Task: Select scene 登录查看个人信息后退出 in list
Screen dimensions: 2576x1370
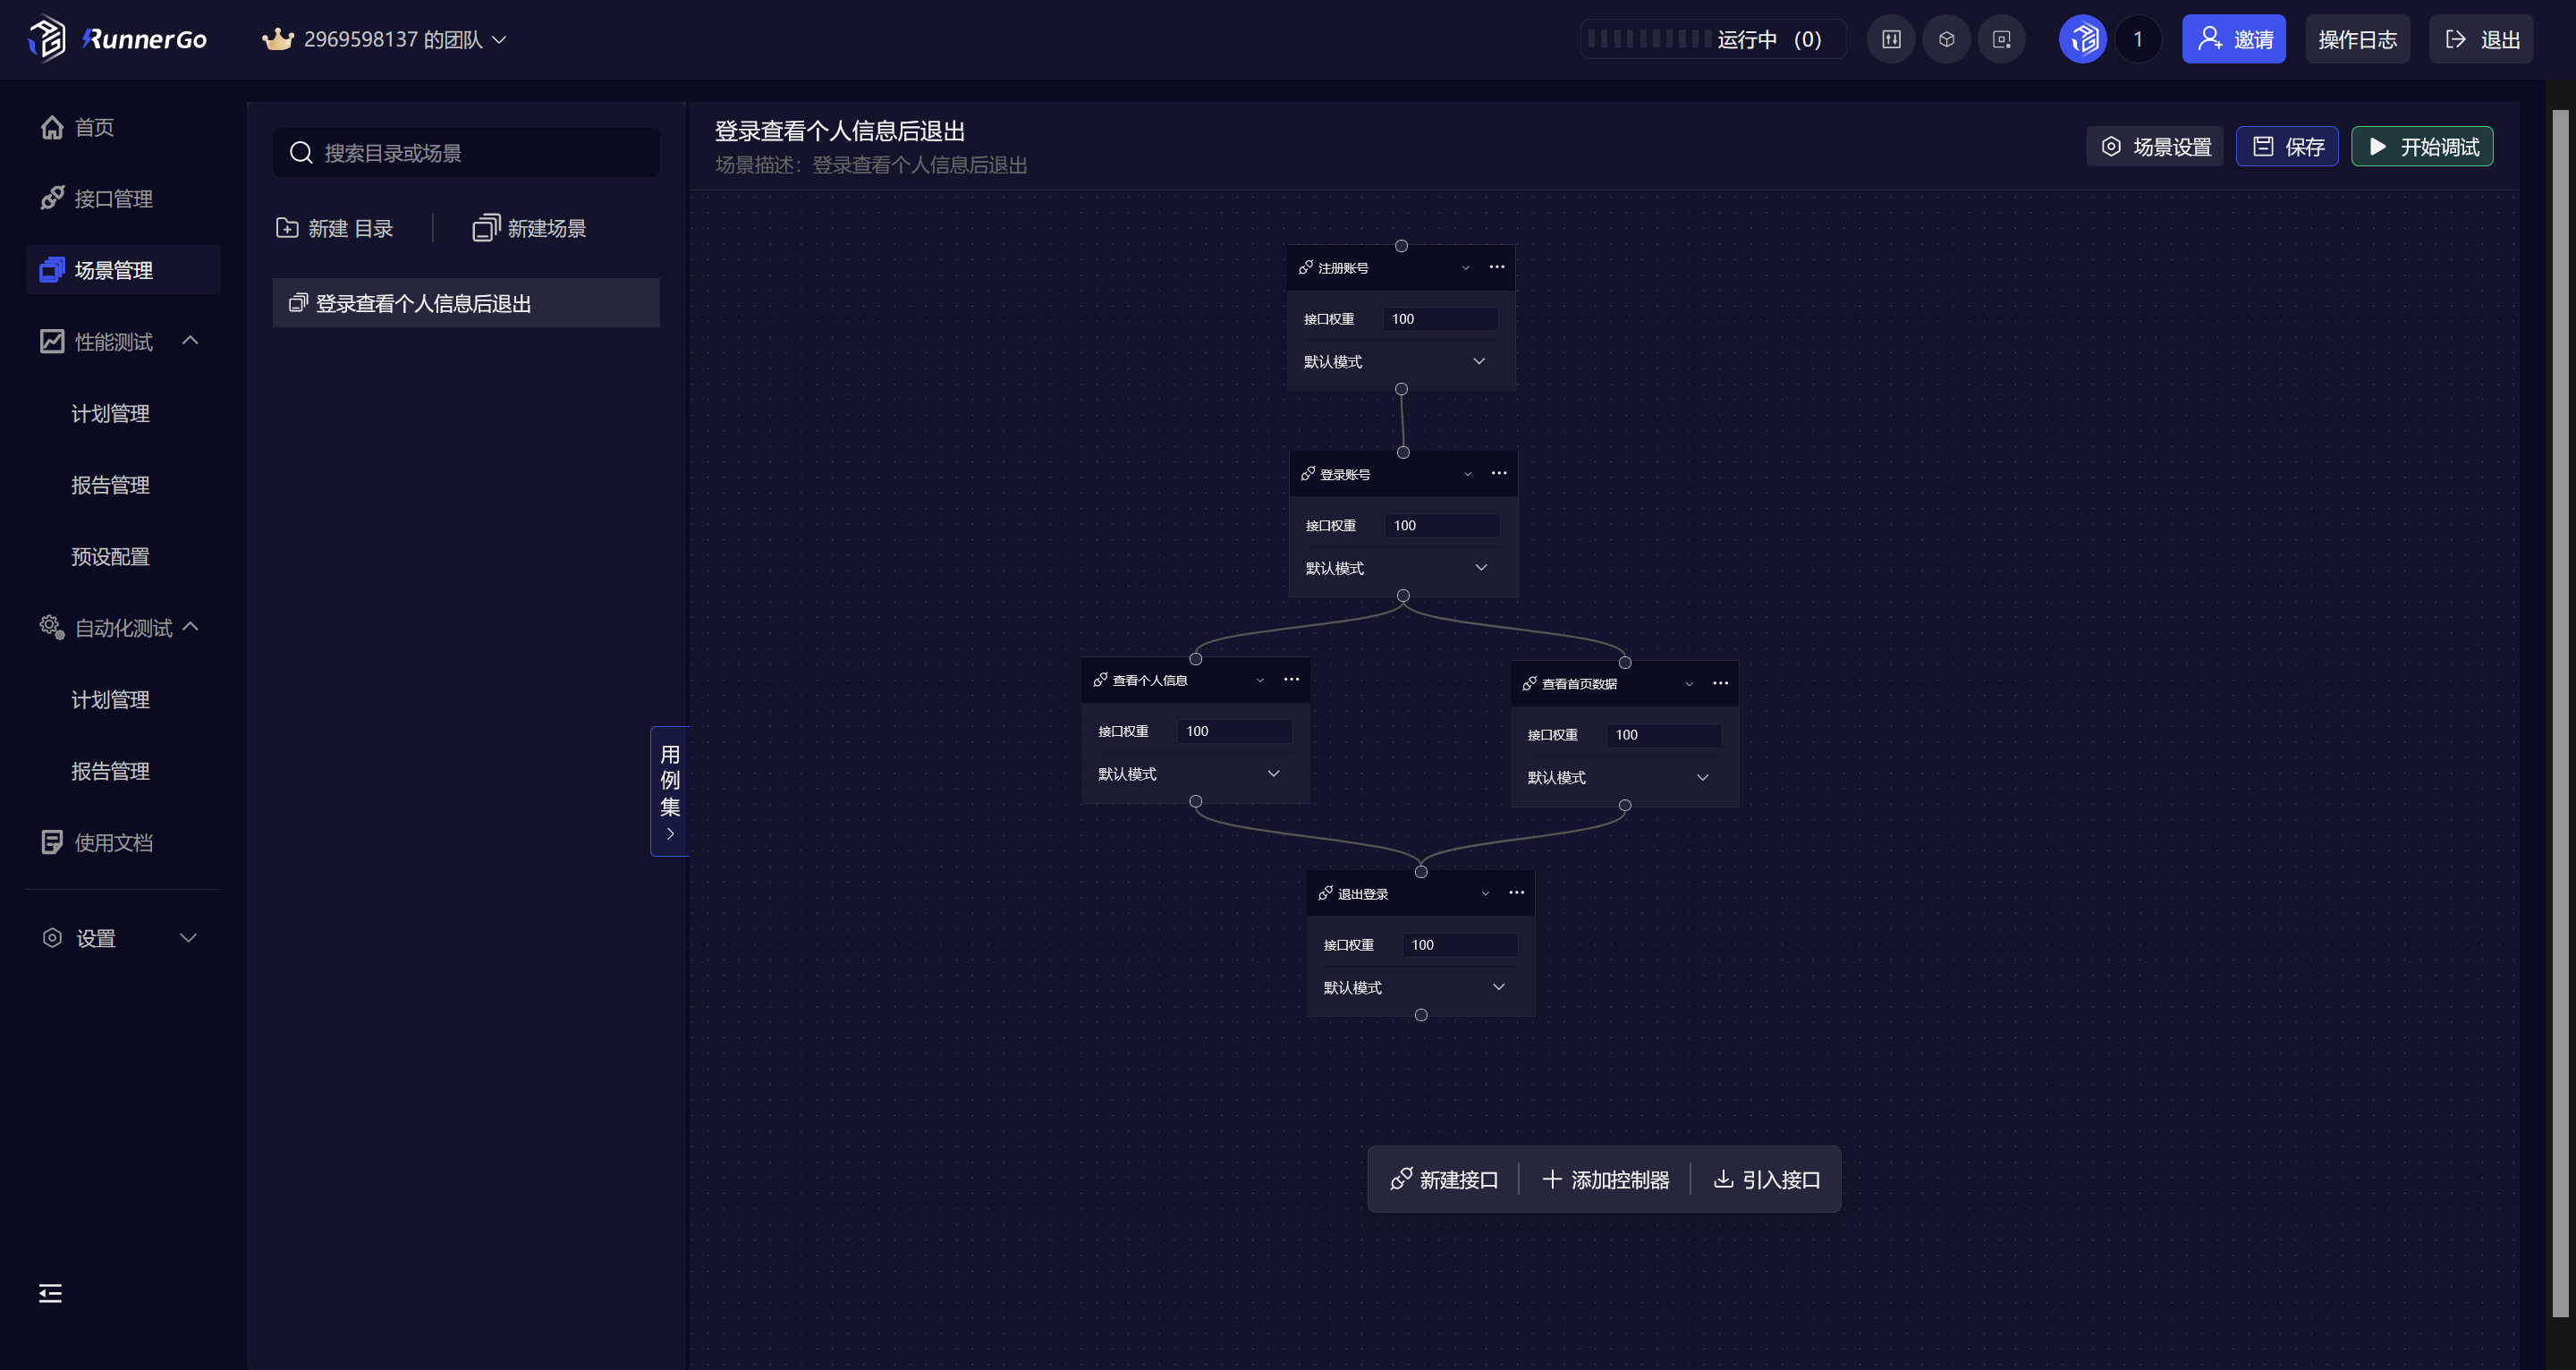Action: coord(466,302)
